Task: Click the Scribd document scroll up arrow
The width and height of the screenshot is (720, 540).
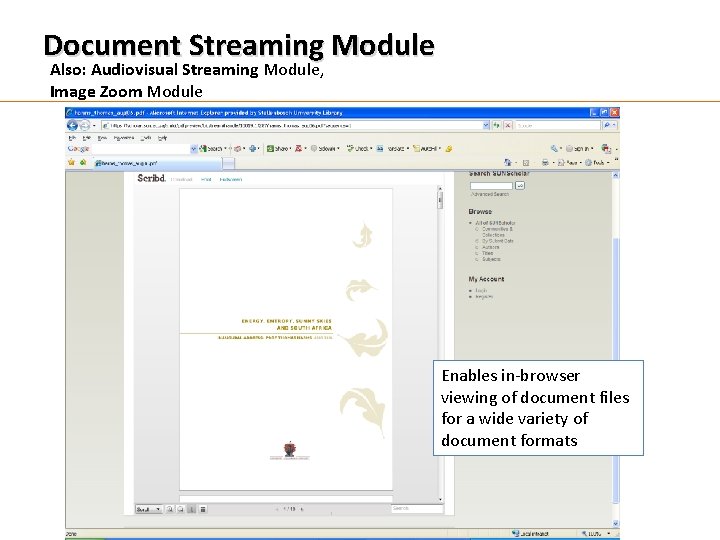Action: tap(440, 188)
